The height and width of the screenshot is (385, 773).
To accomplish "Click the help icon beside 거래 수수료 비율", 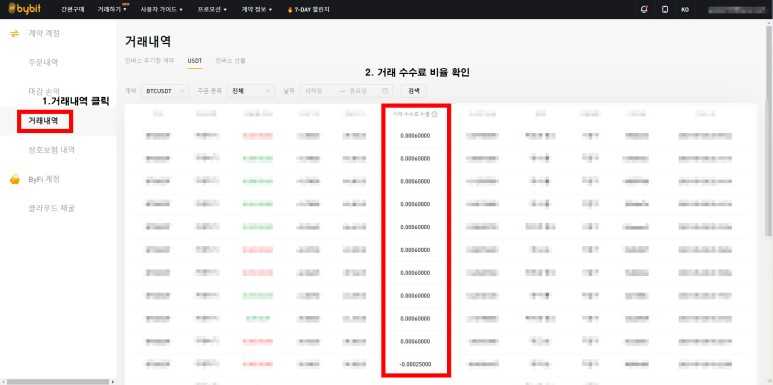I will pos(434,114).
